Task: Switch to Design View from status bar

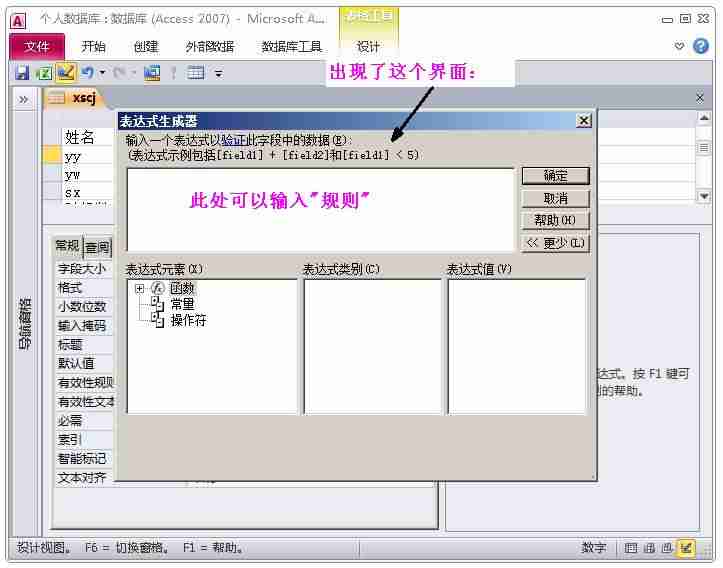Action: pyautogui.click(x=686, y=548)
